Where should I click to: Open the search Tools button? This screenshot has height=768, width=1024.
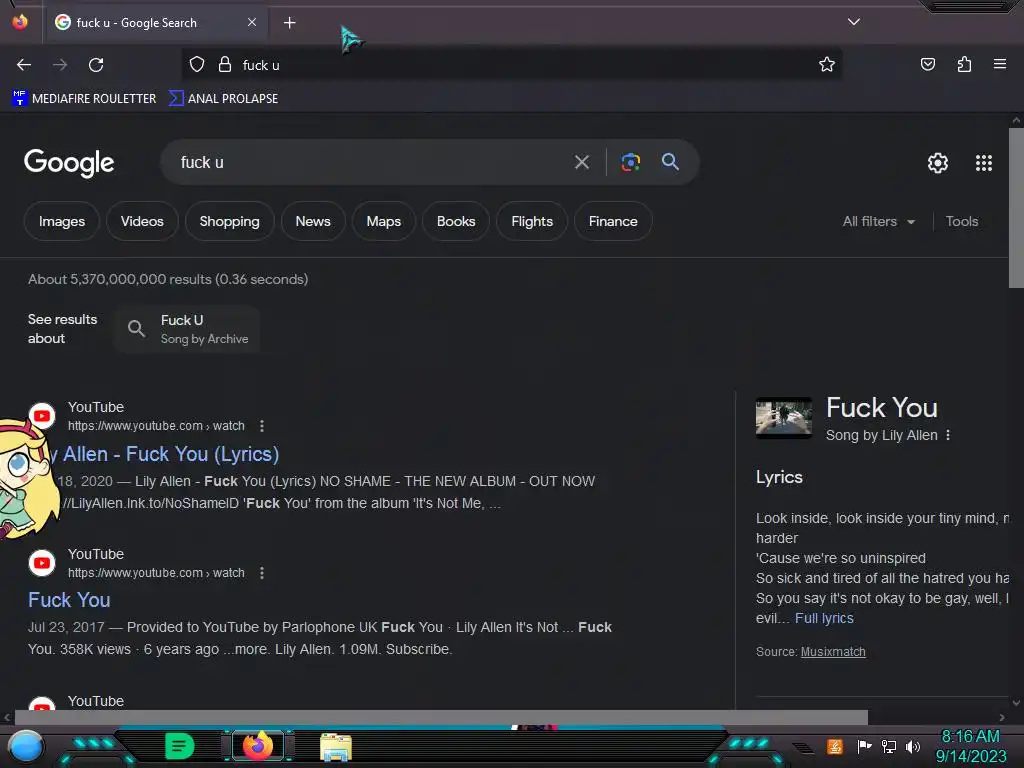click(x=961, y=221)
